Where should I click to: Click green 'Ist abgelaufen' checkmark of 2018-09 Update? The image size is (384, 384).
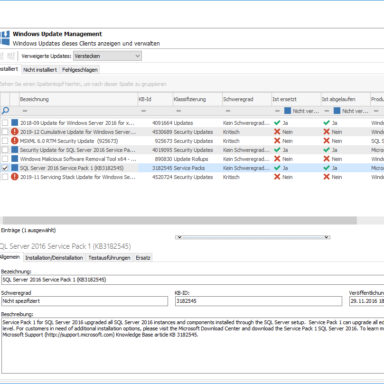pos(326,123)
